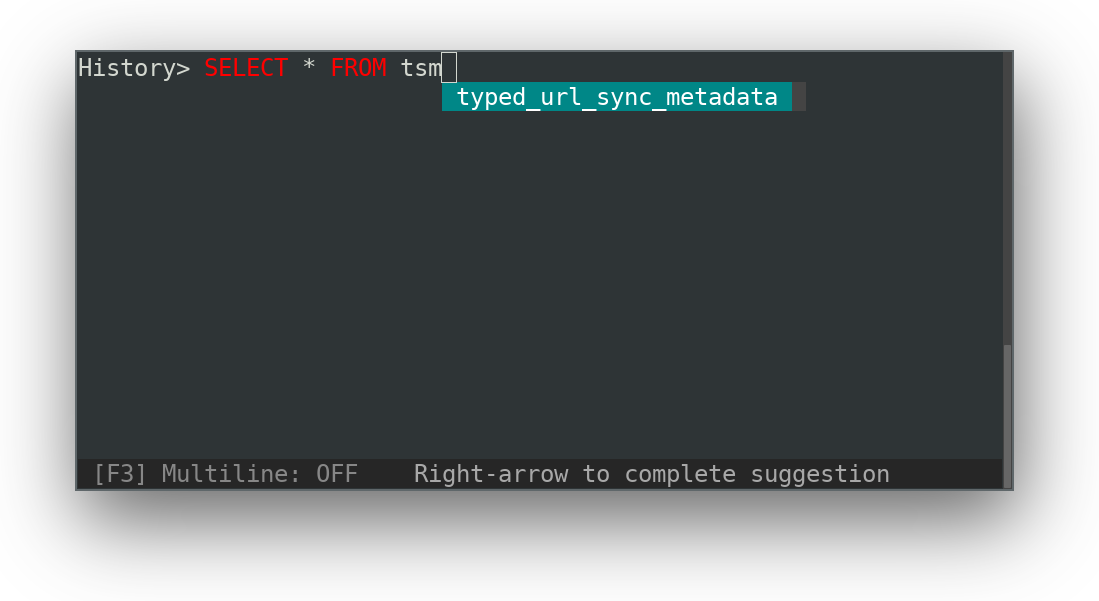Viewport: 1099px width, 601px height.
Task: Toggle the Multiline: OFF status indicator
Action: 259,474
